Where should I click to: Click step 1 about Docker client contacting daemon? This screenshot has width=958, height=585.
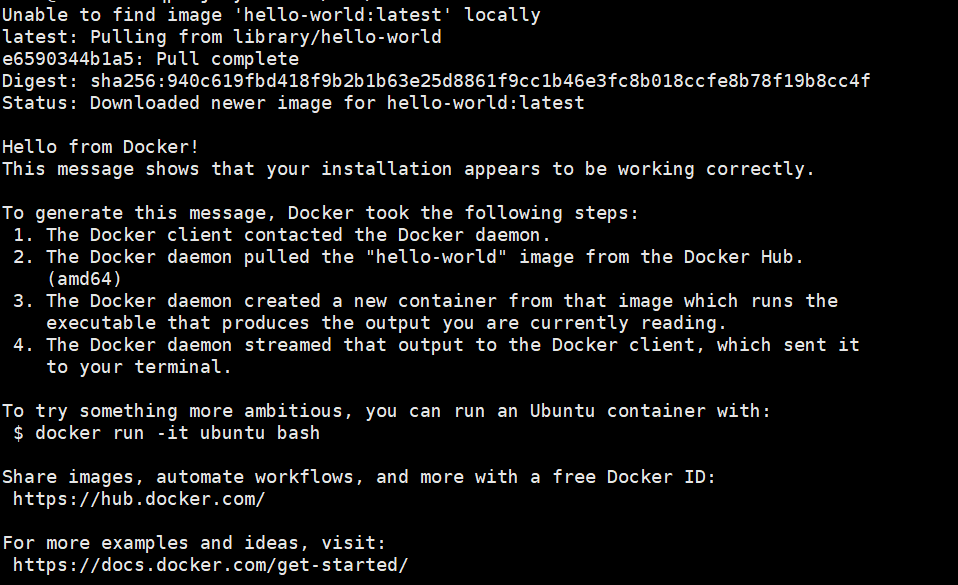click(x=282, y=235)
